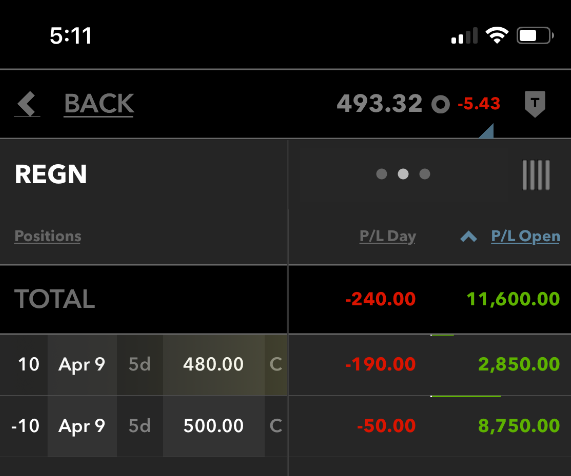Select the third page indicator dot
571x476 pixels.
pyautogui.click(x=425, y=174)
